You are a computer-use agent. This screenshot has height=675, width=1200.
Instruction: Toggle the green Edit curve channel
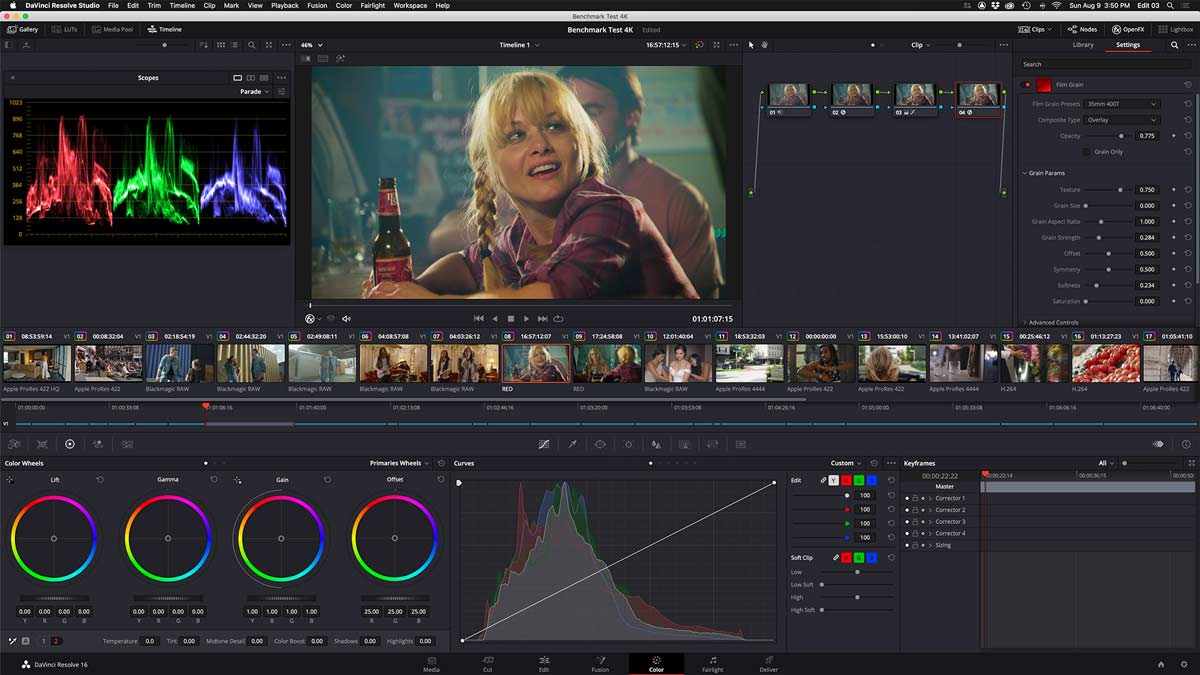tap(859, 480)
